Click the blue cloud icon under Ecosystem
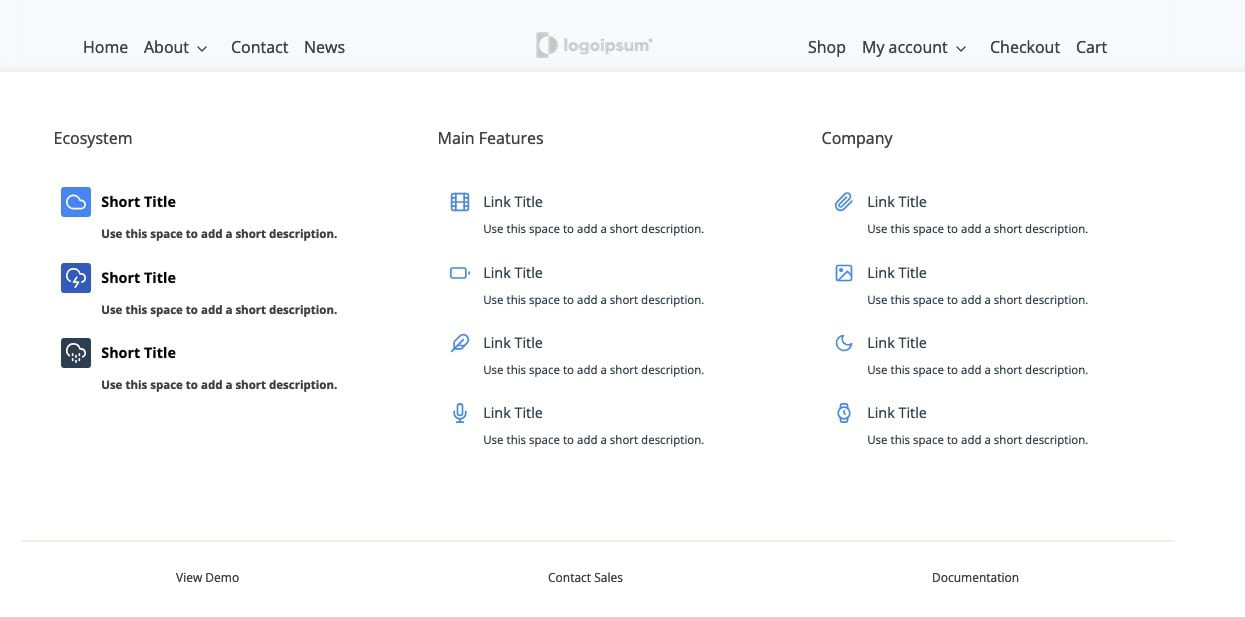1245x617 pixels. tap(76, 202)
